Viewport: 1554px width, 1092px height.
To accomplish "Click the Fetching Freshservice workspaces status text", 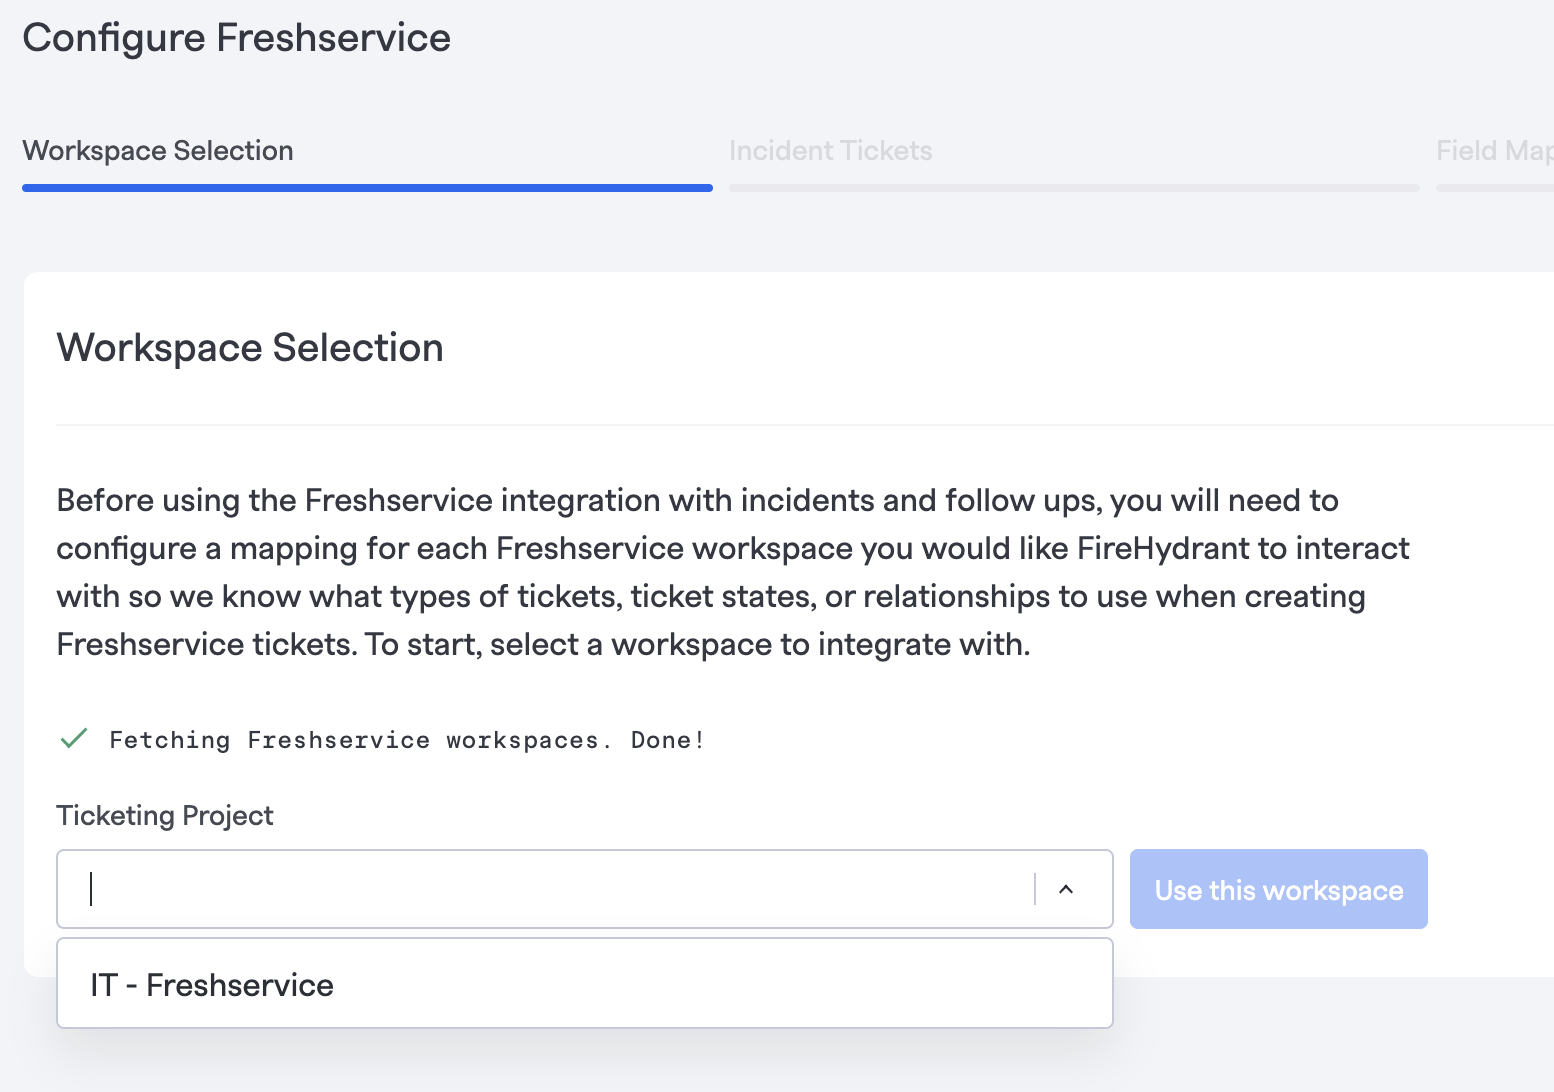I will (x=354, y=740).
